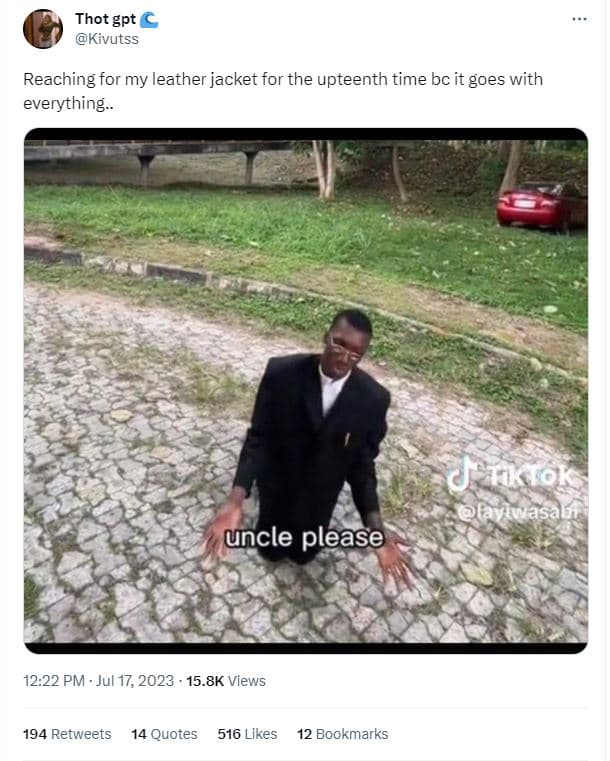Click the Jul 17, 2023 date
Viewport: 610px width, 761px height.
[135, 681]
